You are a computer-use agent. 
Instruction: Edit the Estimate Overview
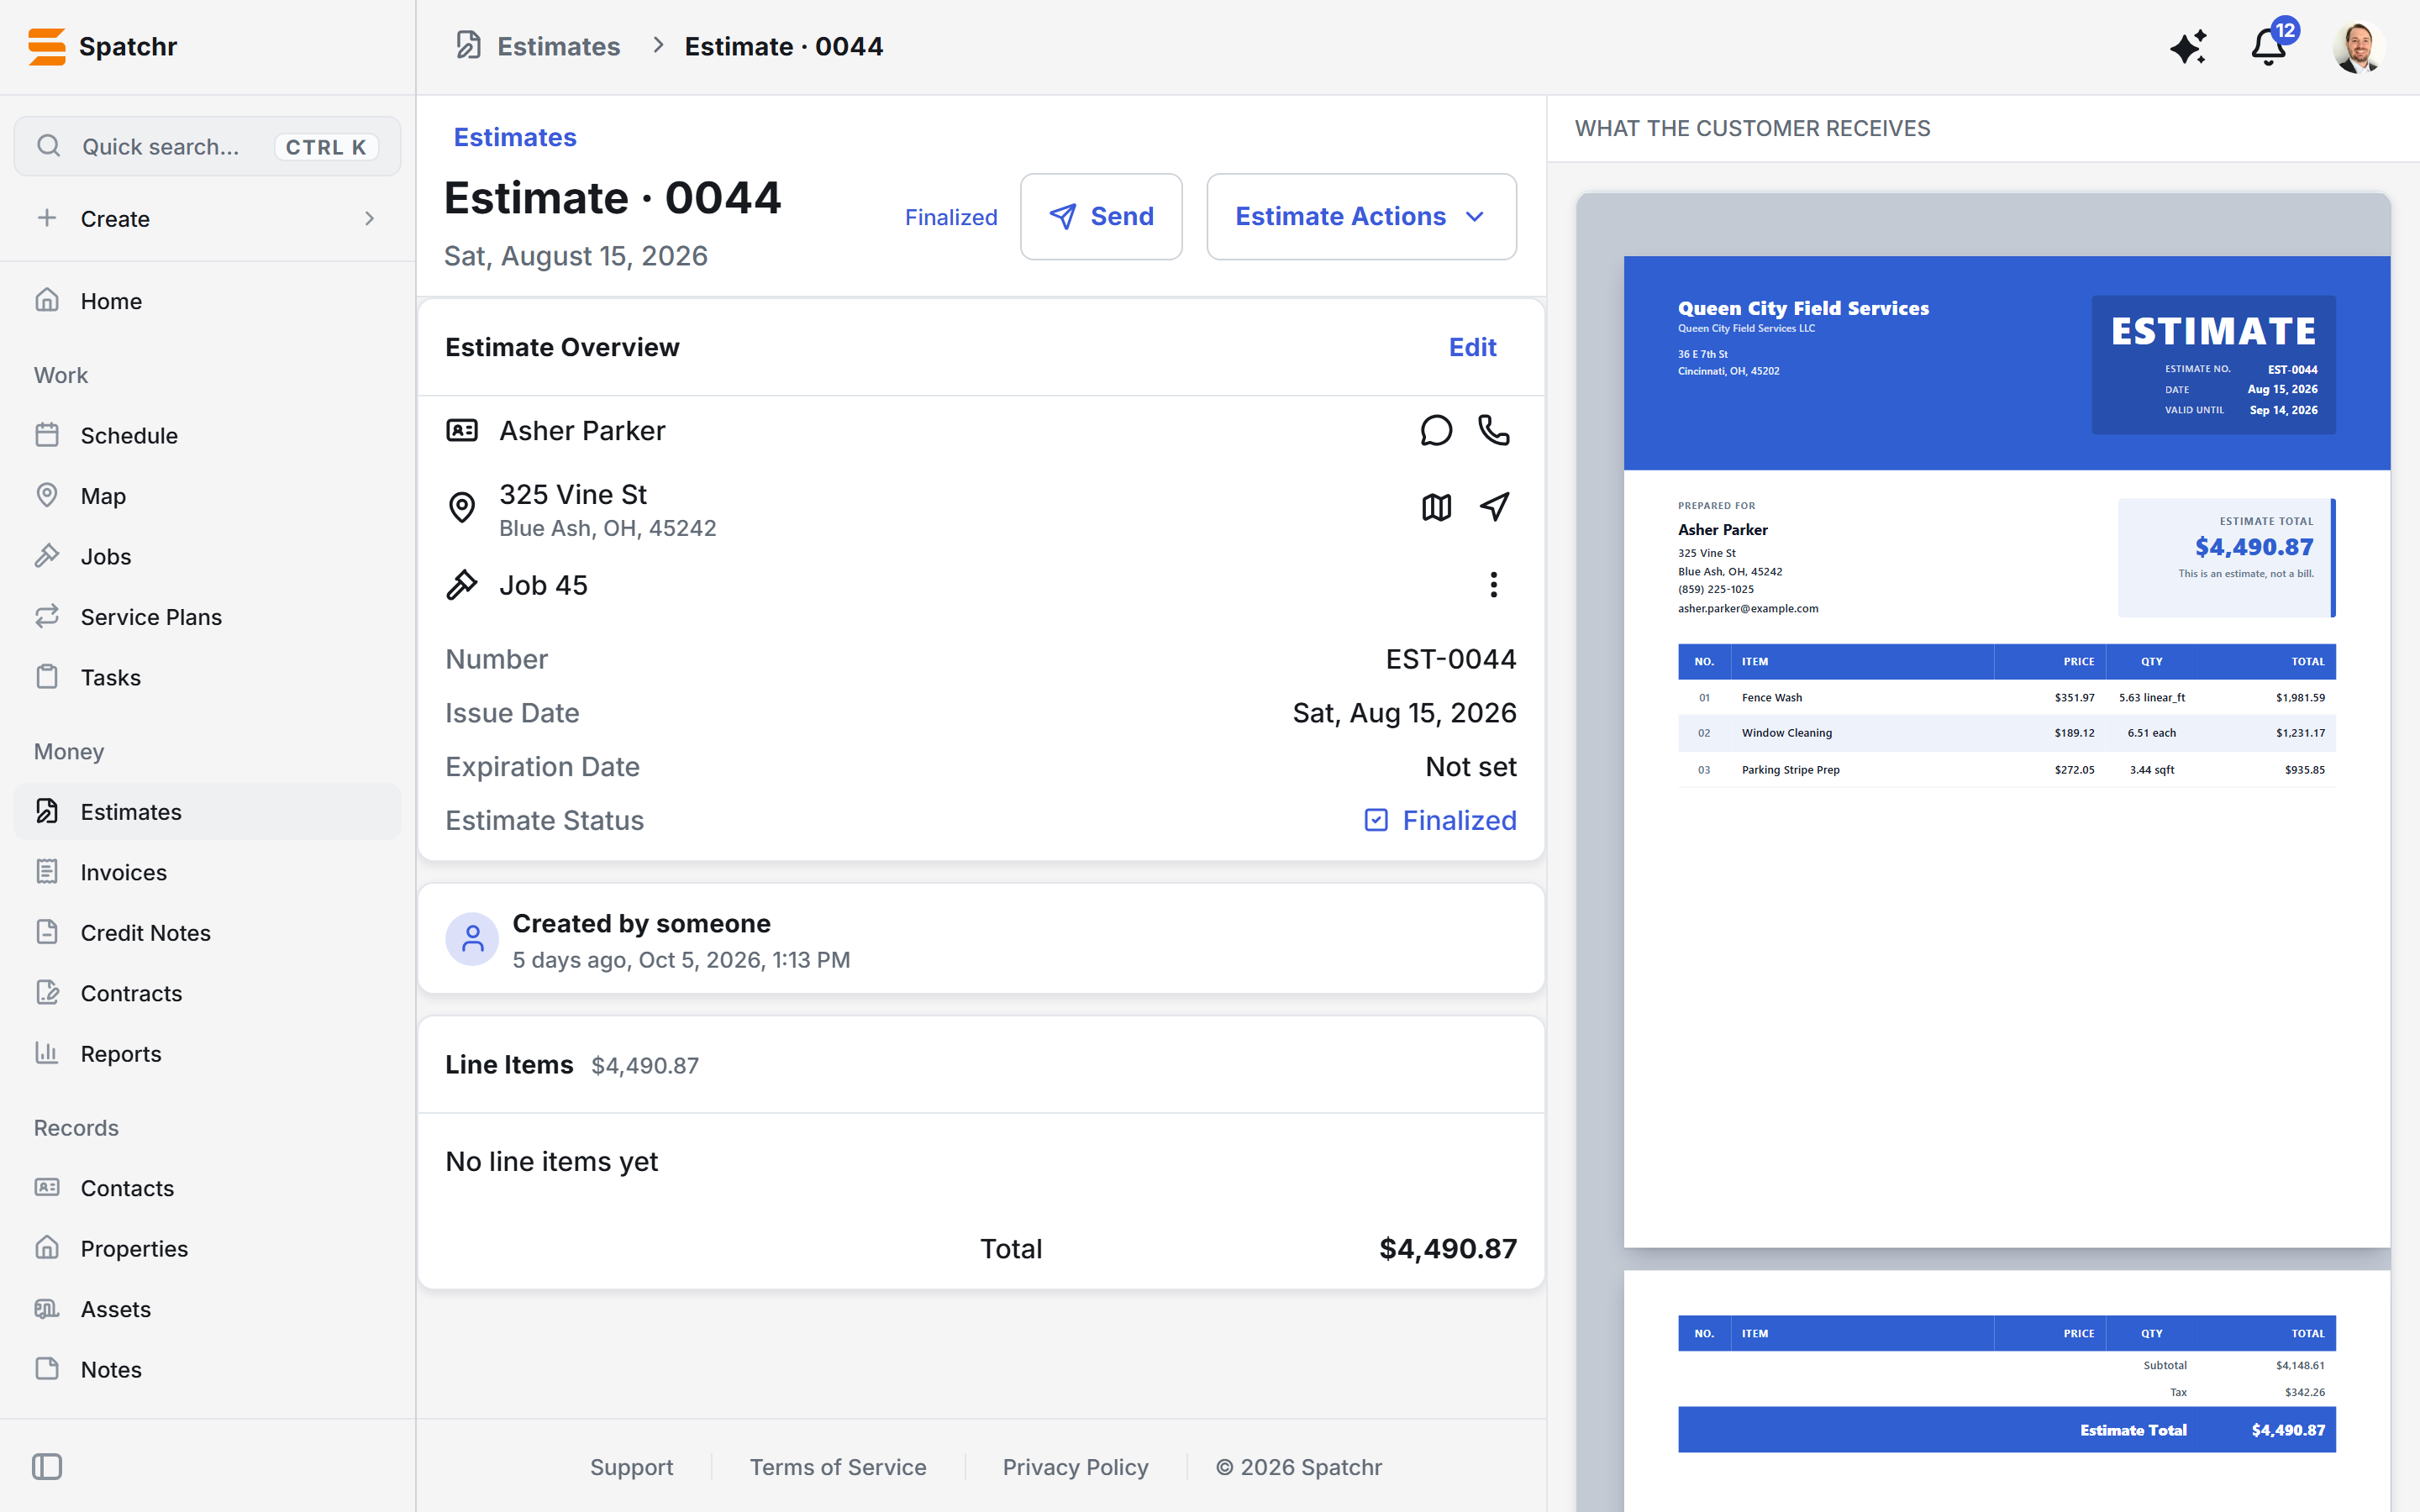[1472, 347]
